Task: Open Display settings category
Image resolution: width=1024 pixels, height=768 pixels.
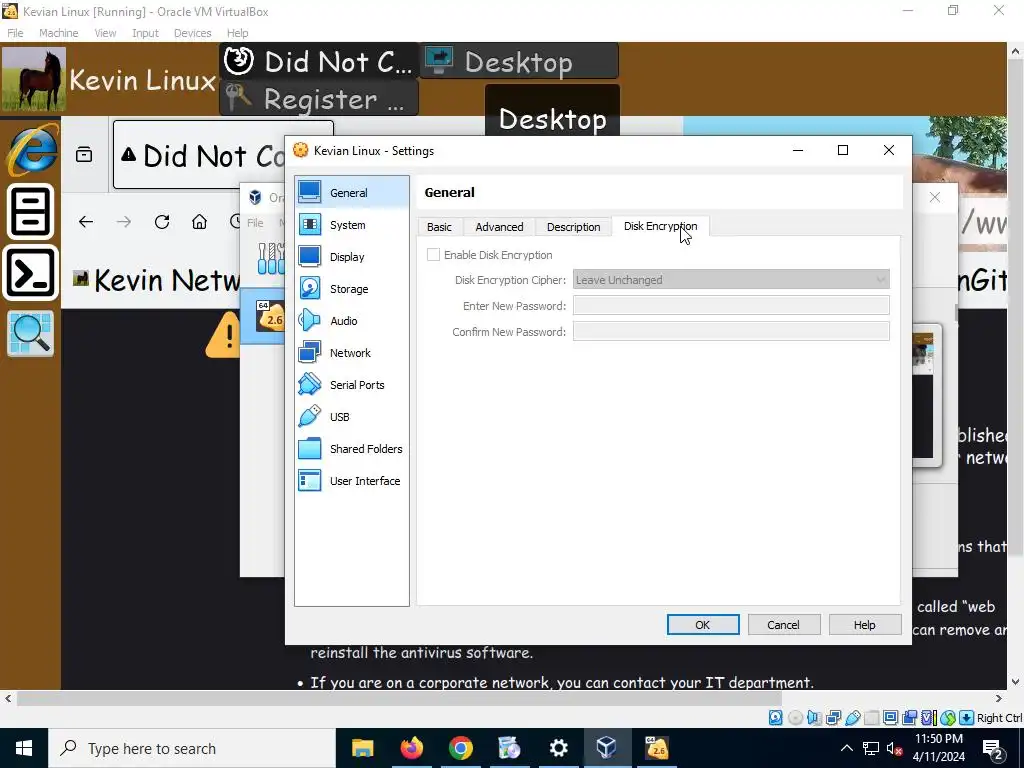Action: tap(351, 257)
